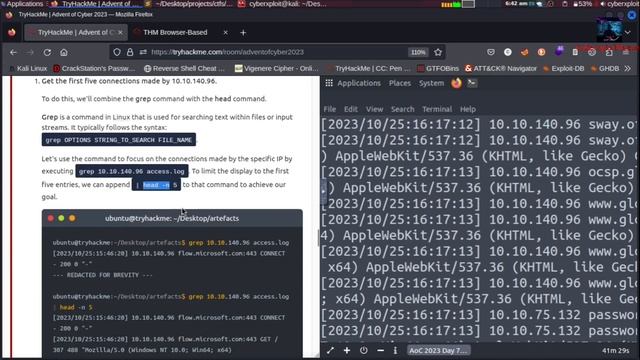
Task: Open the GHDB bookmark
Action: (x=605, y=68)
